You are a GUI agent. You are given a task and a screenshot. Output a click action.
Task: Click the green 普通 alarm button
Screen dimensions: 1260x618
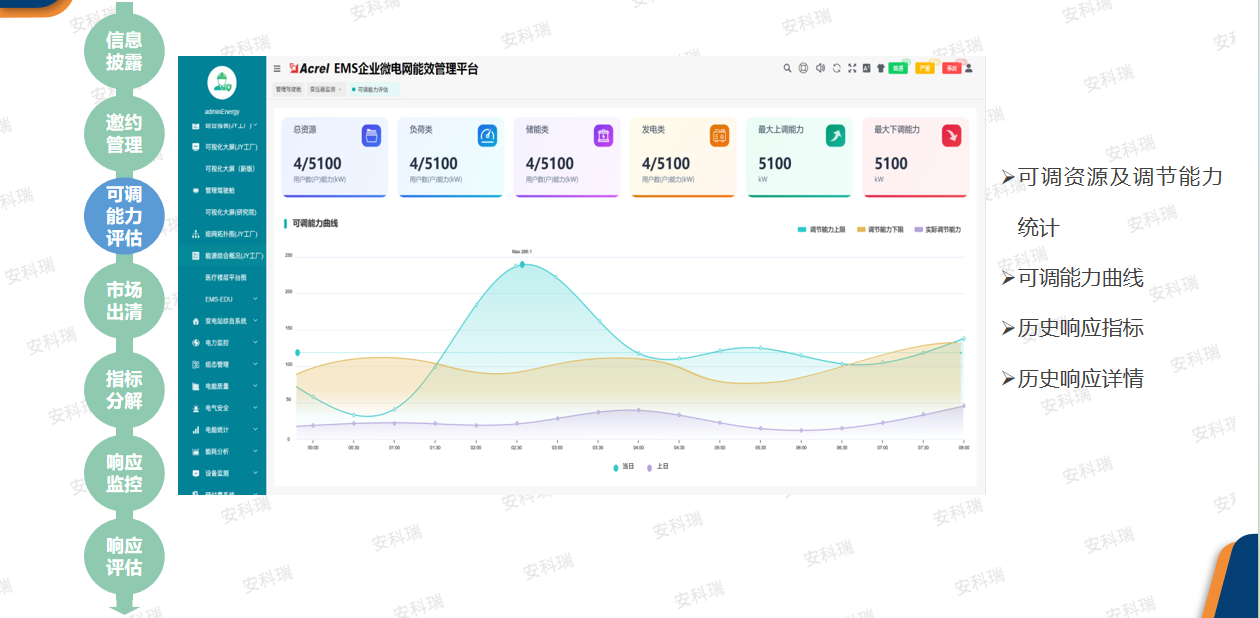(898, 68)
